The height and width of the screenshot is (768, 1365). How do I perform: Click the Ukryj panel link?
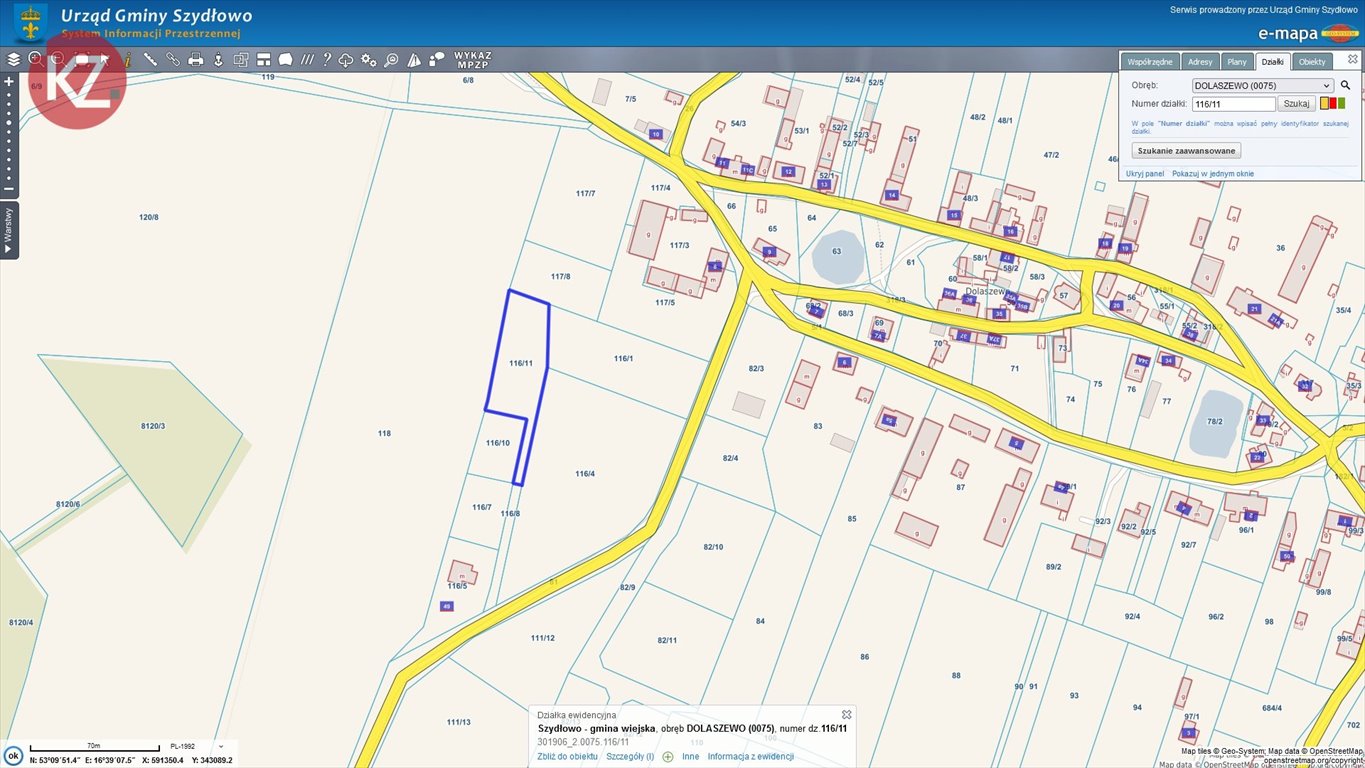click(1145, 174)
